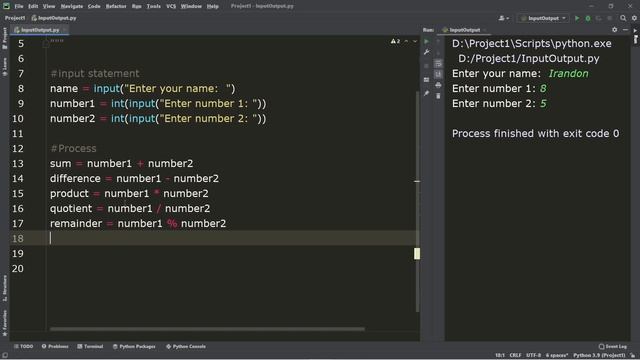
Task: Open the Problems tool window
Action: 55,347
